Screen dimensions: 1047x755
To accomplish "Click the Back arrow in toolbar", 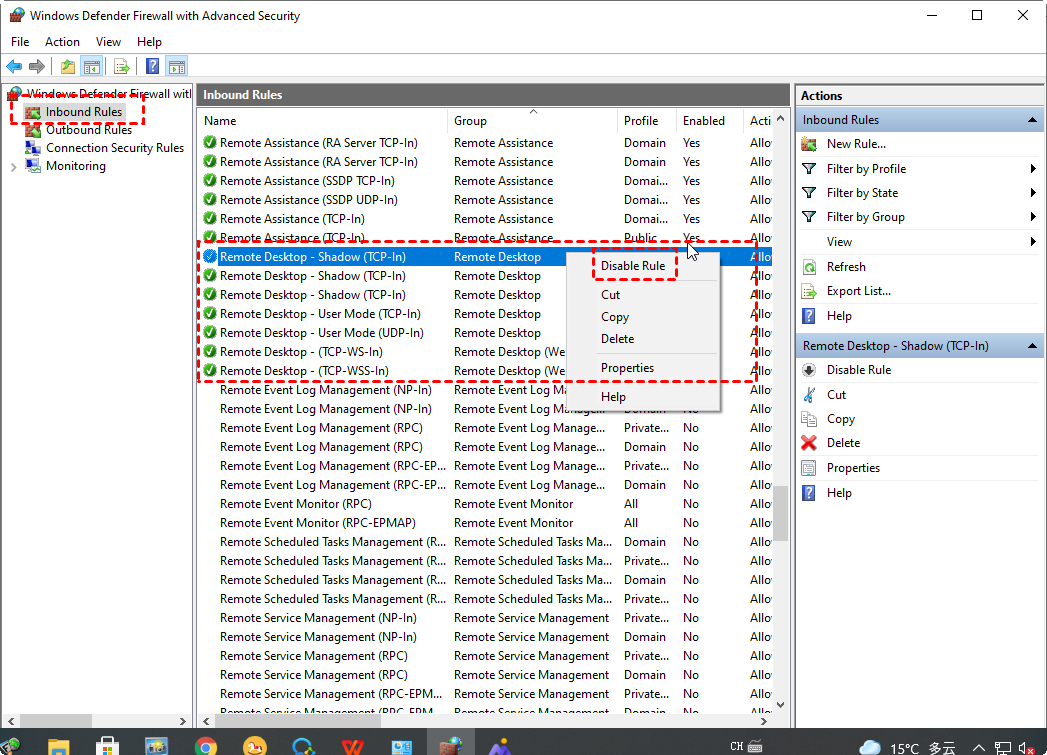I will point(14,67).
